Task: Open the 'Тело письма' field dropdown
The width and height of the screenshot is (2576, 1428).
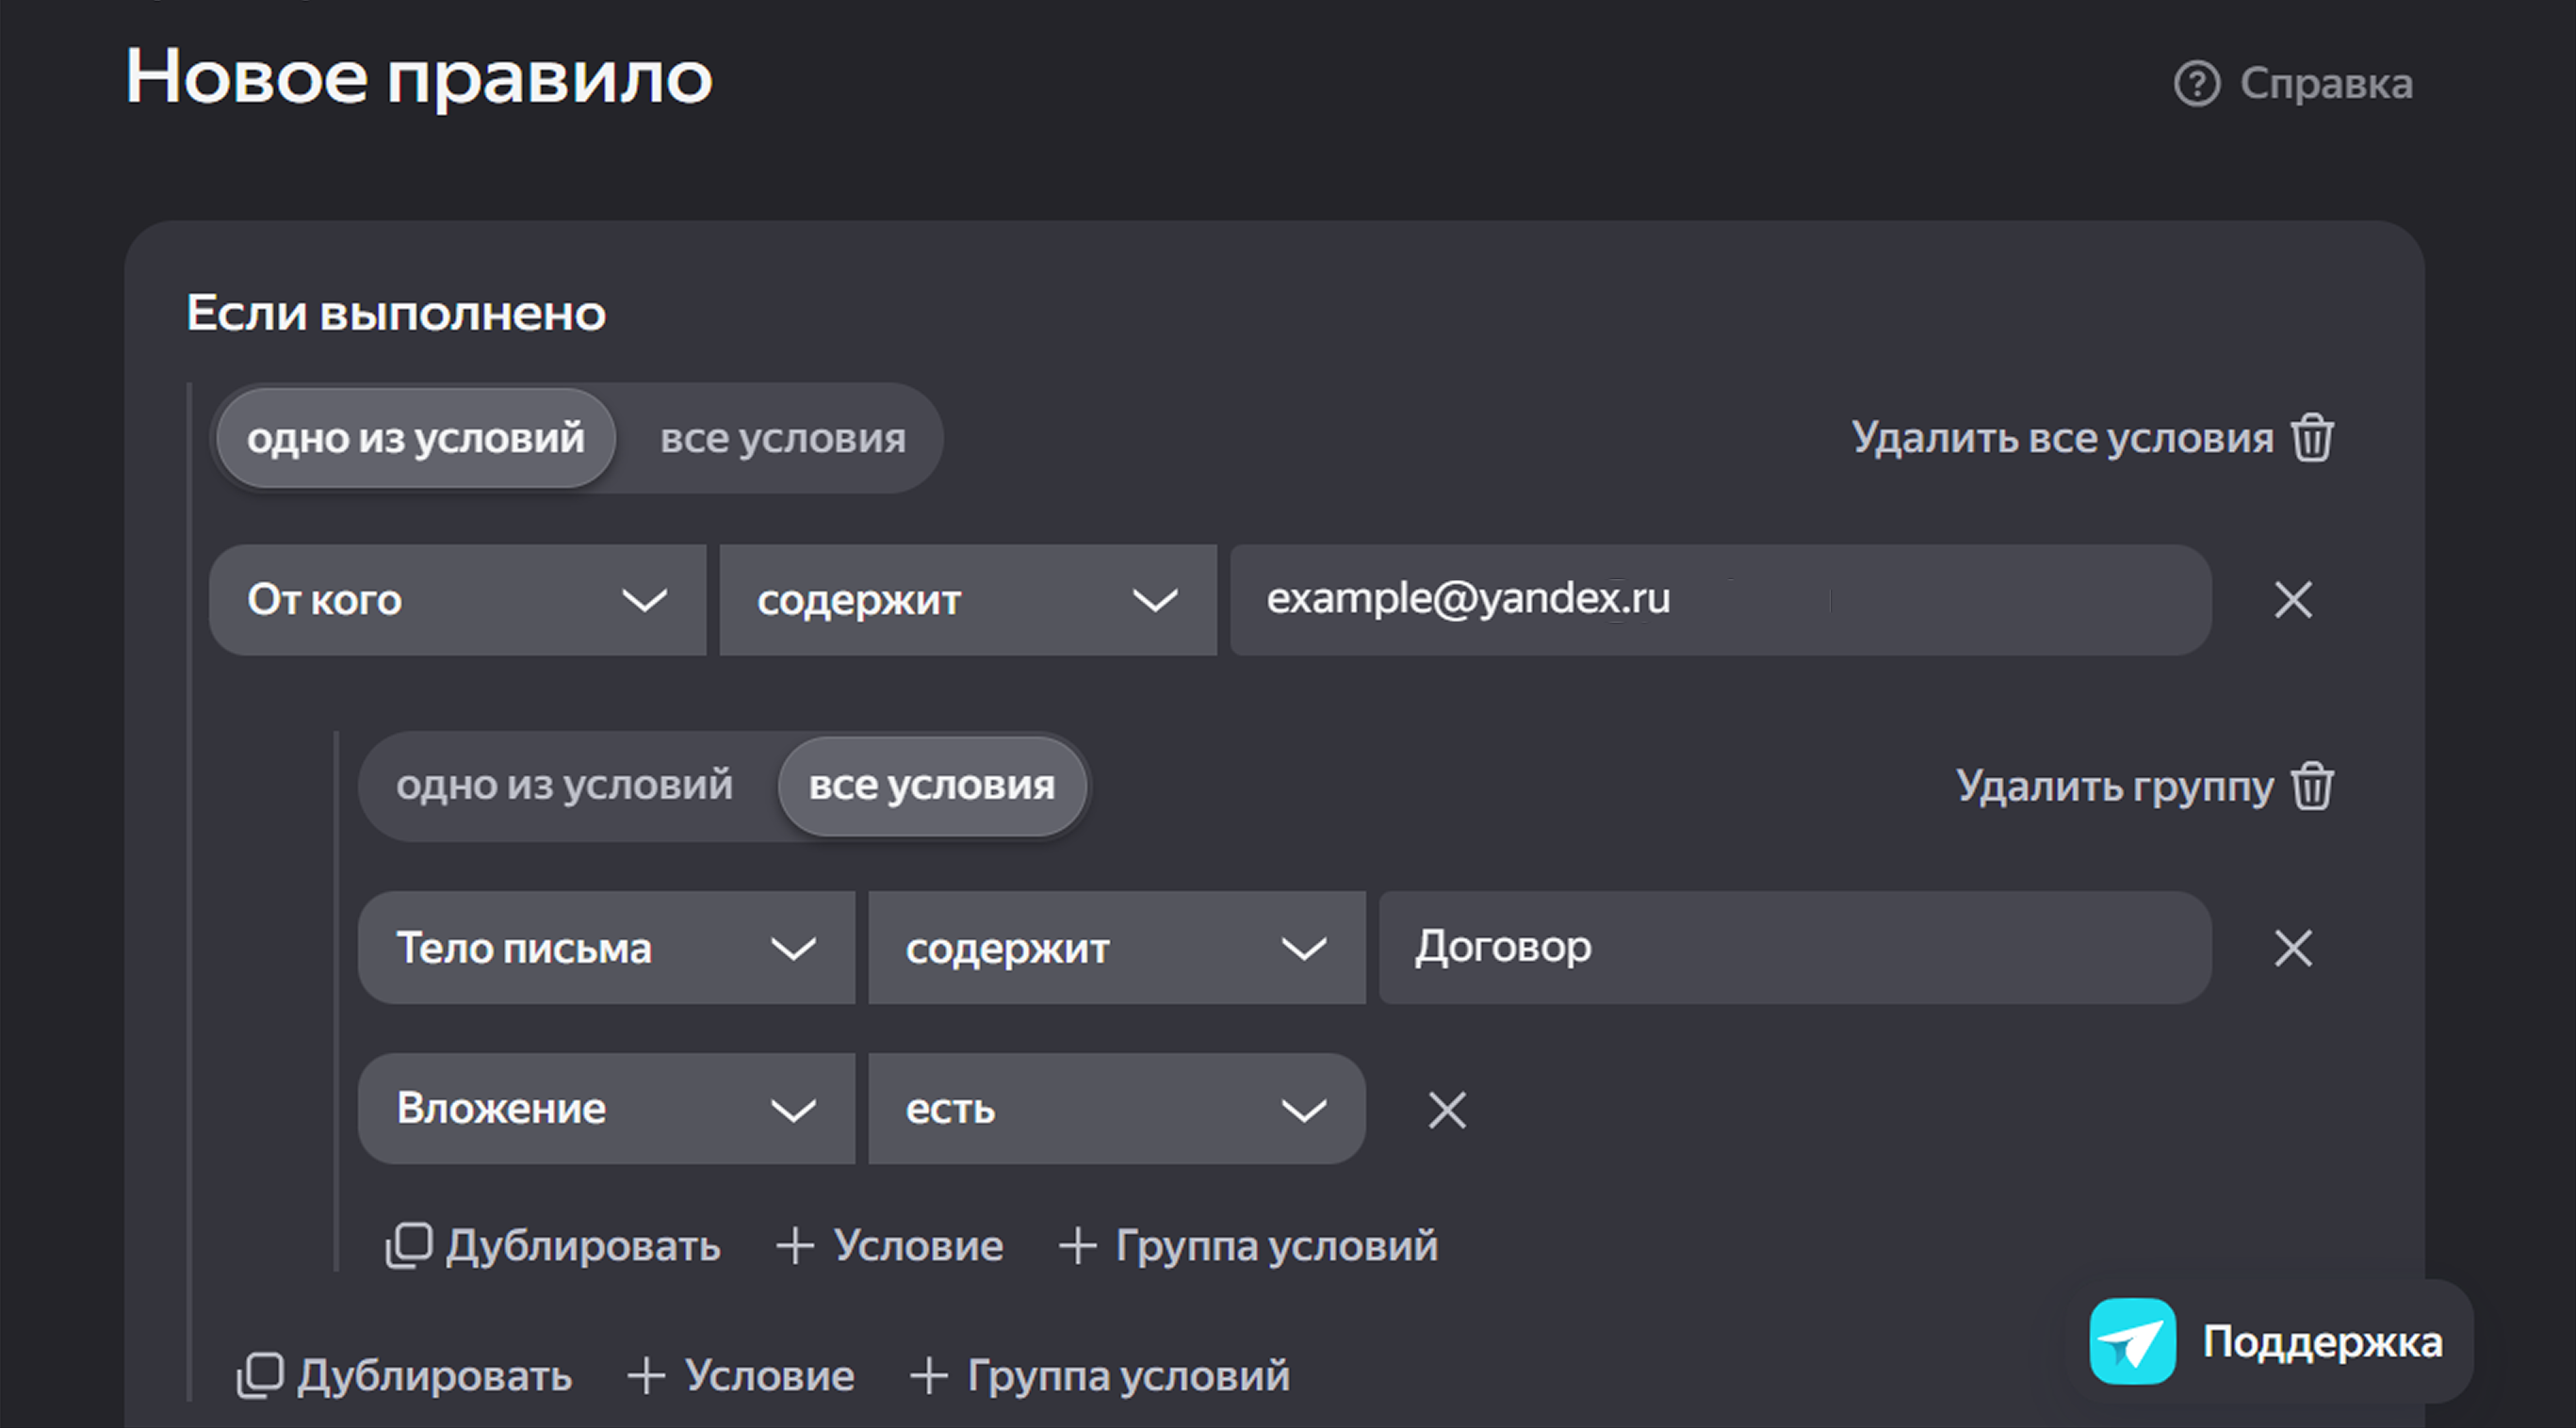Action: point(606,948)
